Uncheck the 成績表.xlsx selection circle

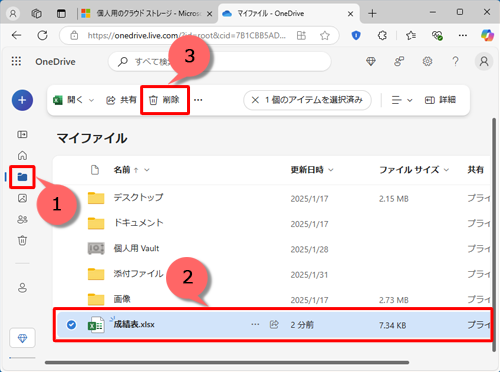pos(71,324)
